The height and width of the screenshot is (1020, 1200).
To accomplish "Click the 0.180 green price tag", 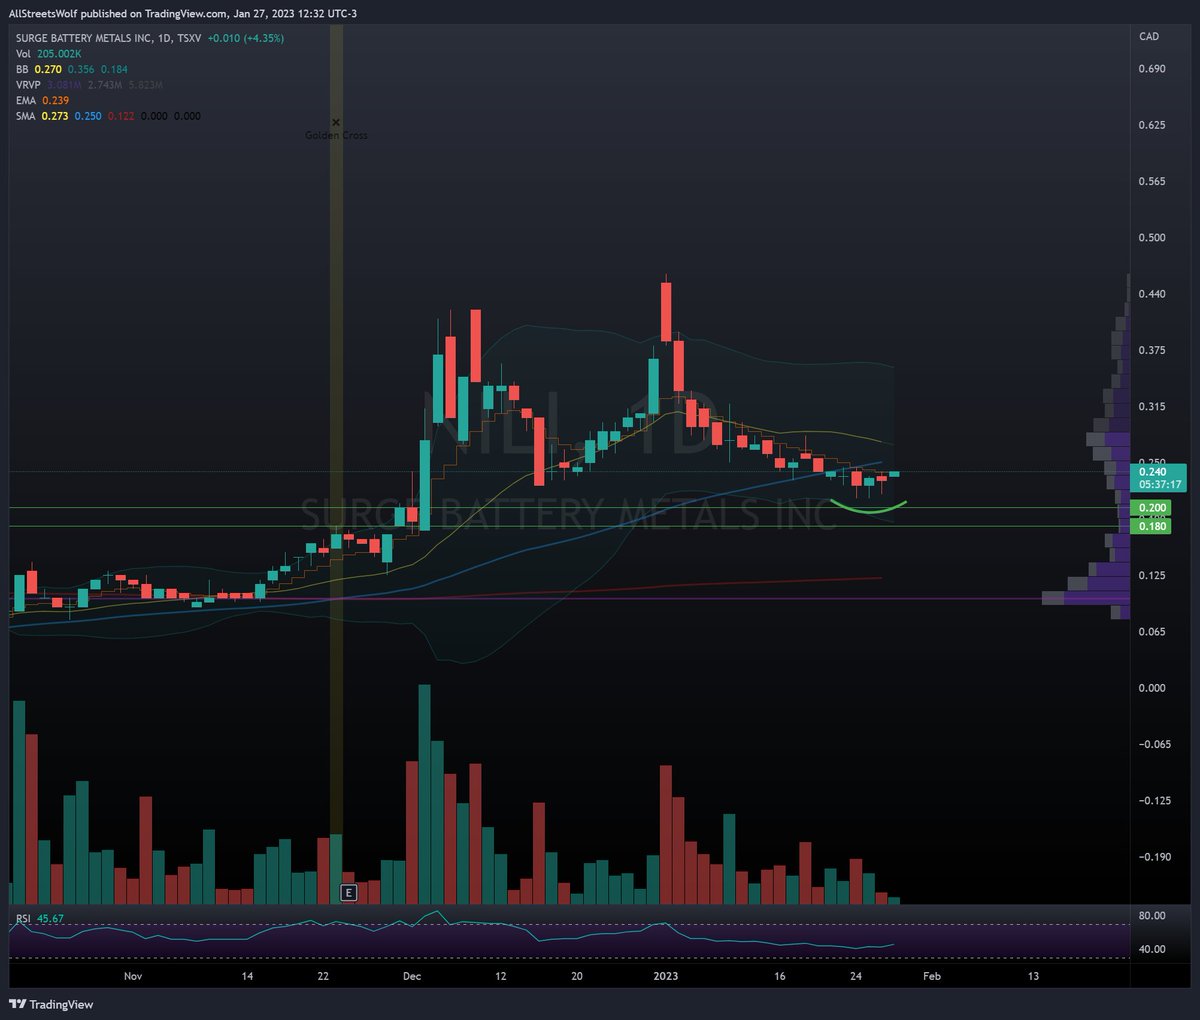I will [1149, 526].
